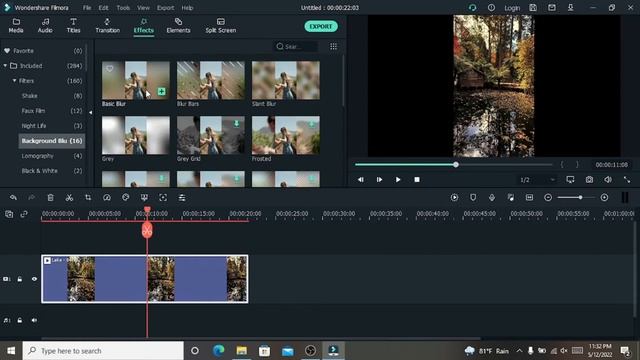Click the undo icon
640x360 pixels.
click(x=13, y=198)
